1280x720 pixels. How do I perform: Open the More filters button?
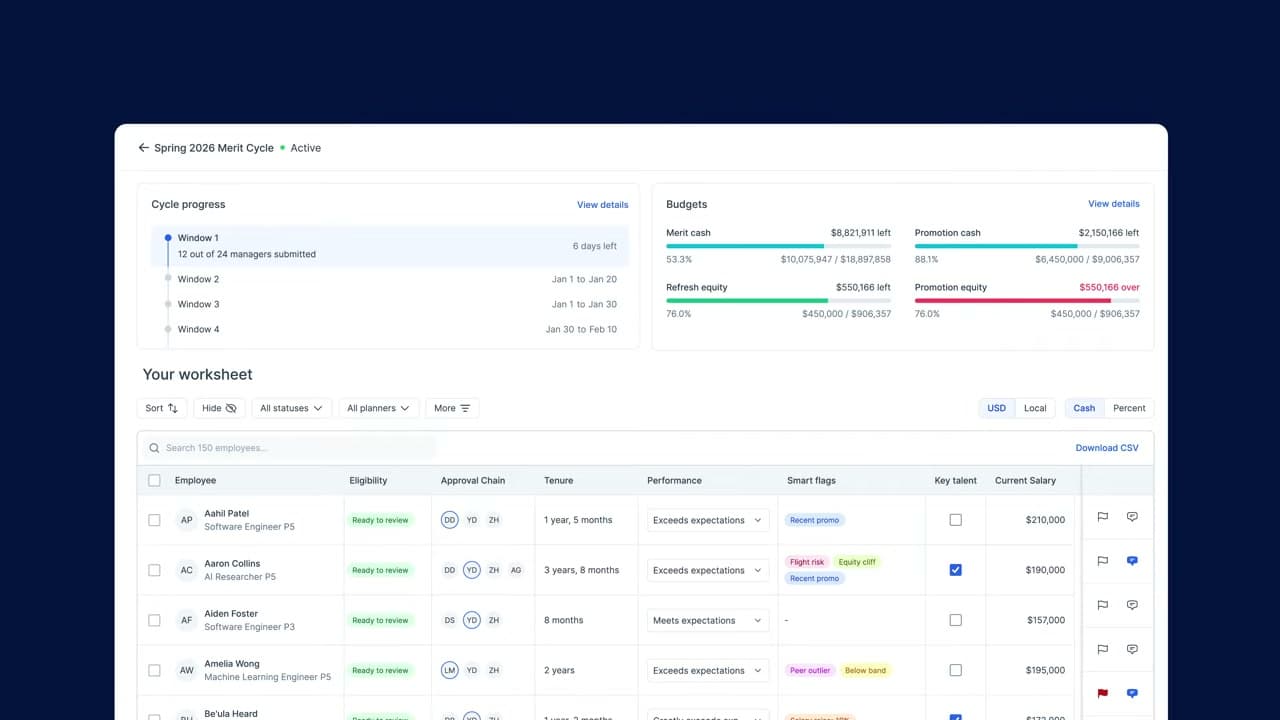click(x=452, y=408)
